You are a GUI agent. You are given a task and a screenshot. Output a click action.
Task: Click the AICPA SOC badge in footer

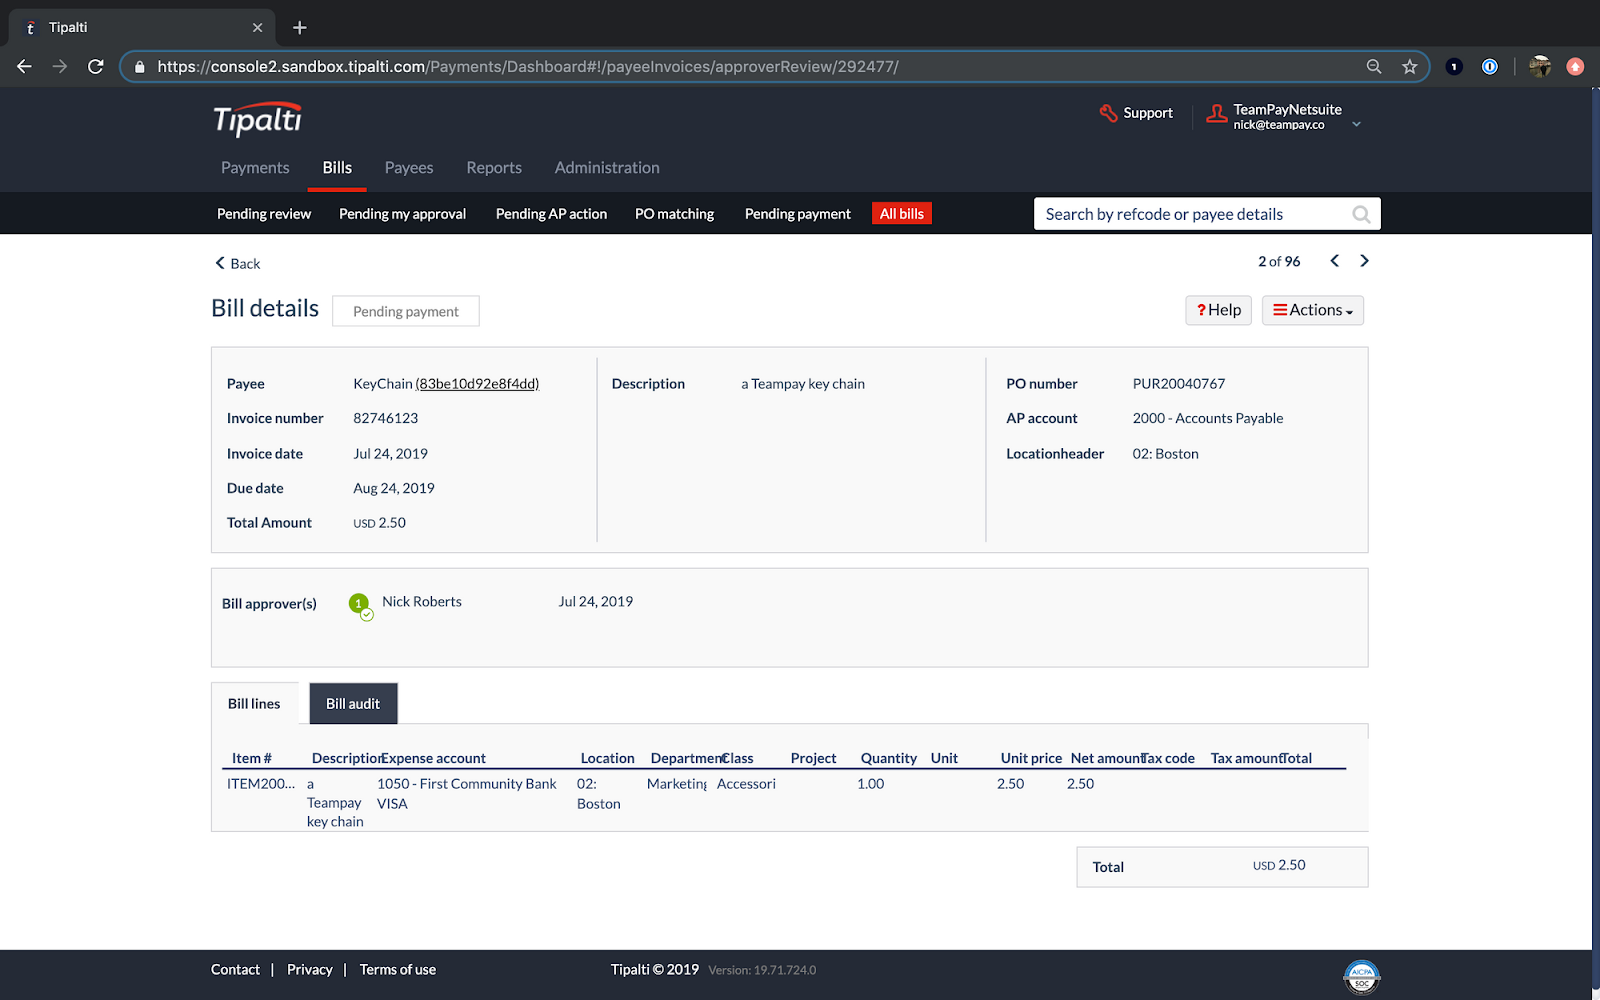tap(1361, 977)
